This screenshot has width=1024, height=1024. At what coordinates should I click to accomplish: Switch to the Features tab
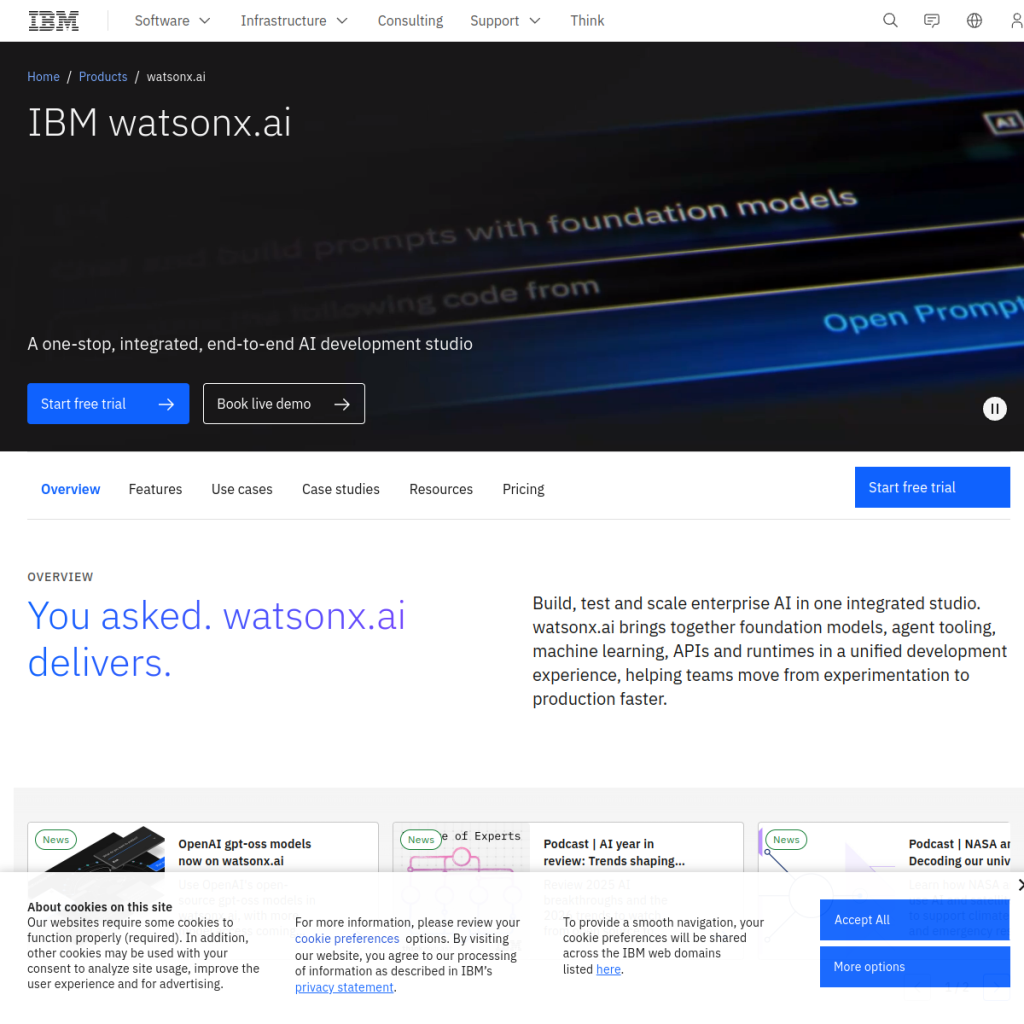coord(155,489)
